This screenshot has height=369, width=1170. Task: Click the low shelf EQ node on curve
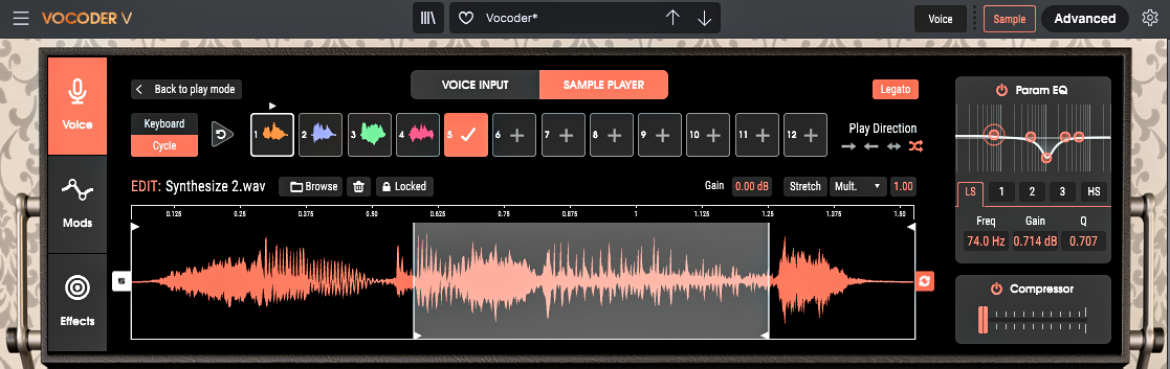tap(993, 135)
